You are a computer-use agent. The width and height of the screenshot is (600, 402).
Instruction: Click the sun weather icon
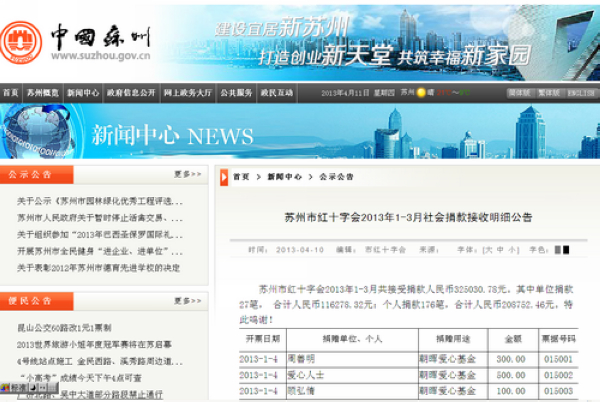point(420,93)
